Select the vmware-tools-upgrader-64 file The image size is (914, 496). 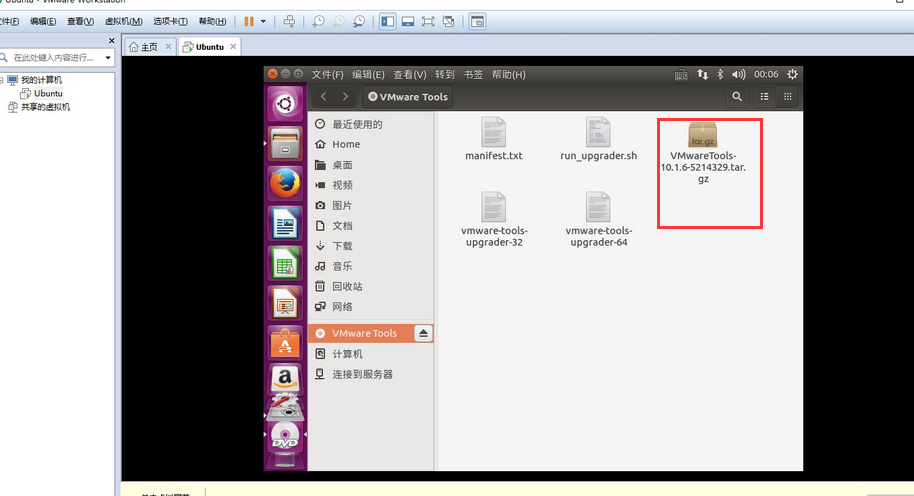pyautogui.click(x=599, y=219)
